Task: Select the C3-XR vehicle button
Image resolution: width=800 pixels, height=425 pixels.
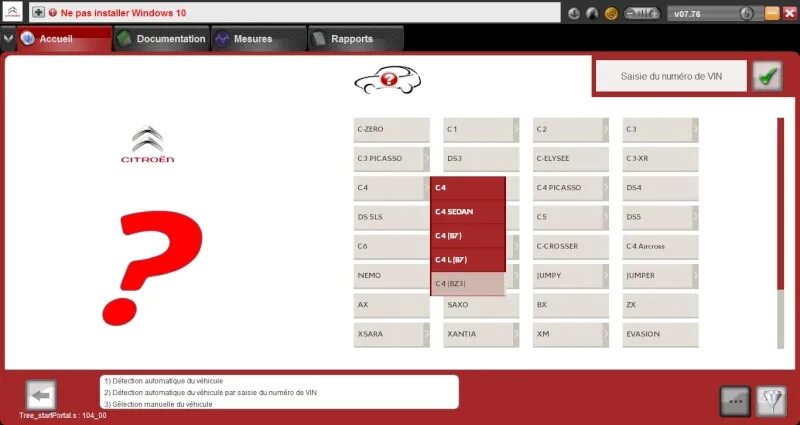Action: tap(660, 159)
